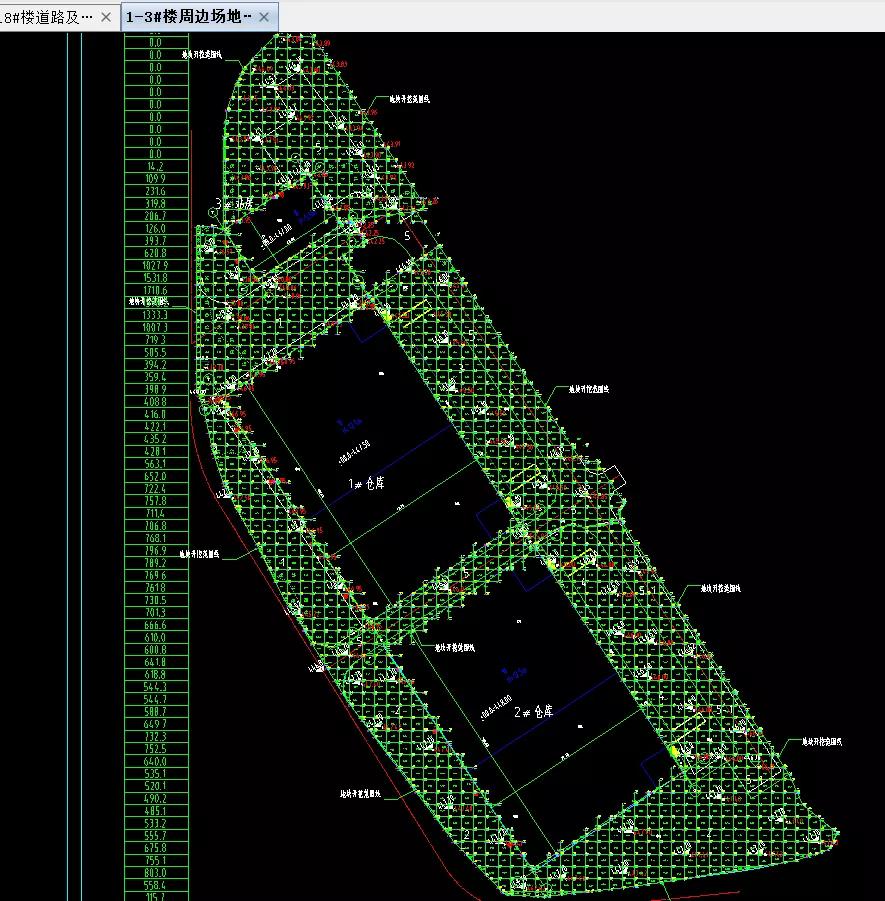Click the 1# 仓库 label
The image size is (885, 901).
(365, 482)
